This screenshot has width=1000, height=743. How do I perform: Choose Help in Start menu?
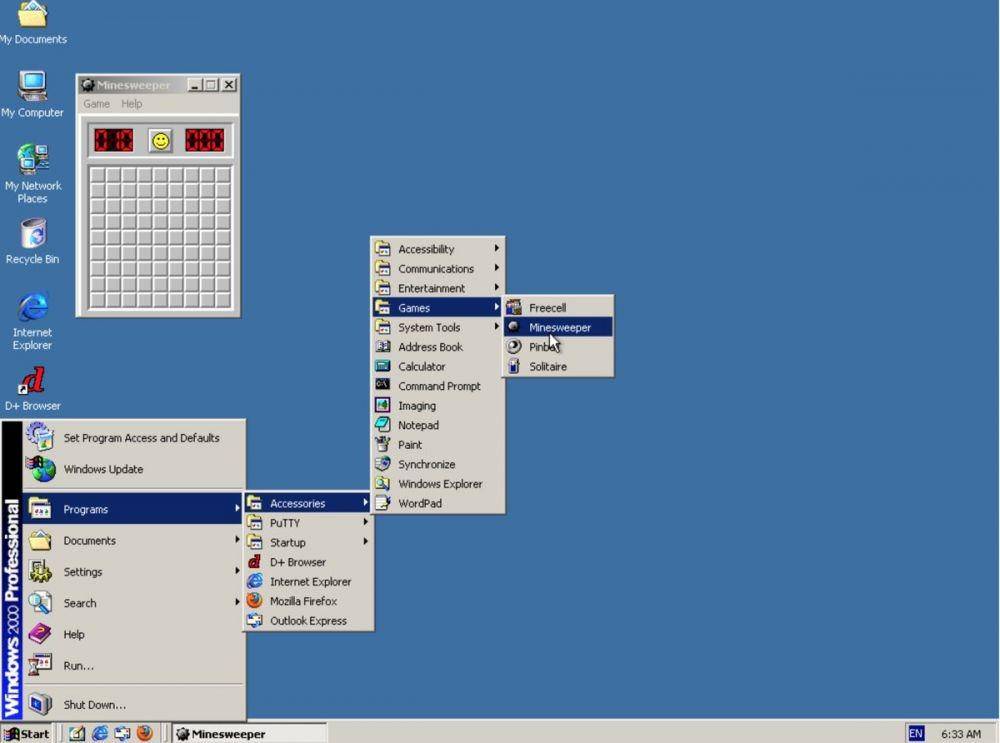click(x=133, y=634)
